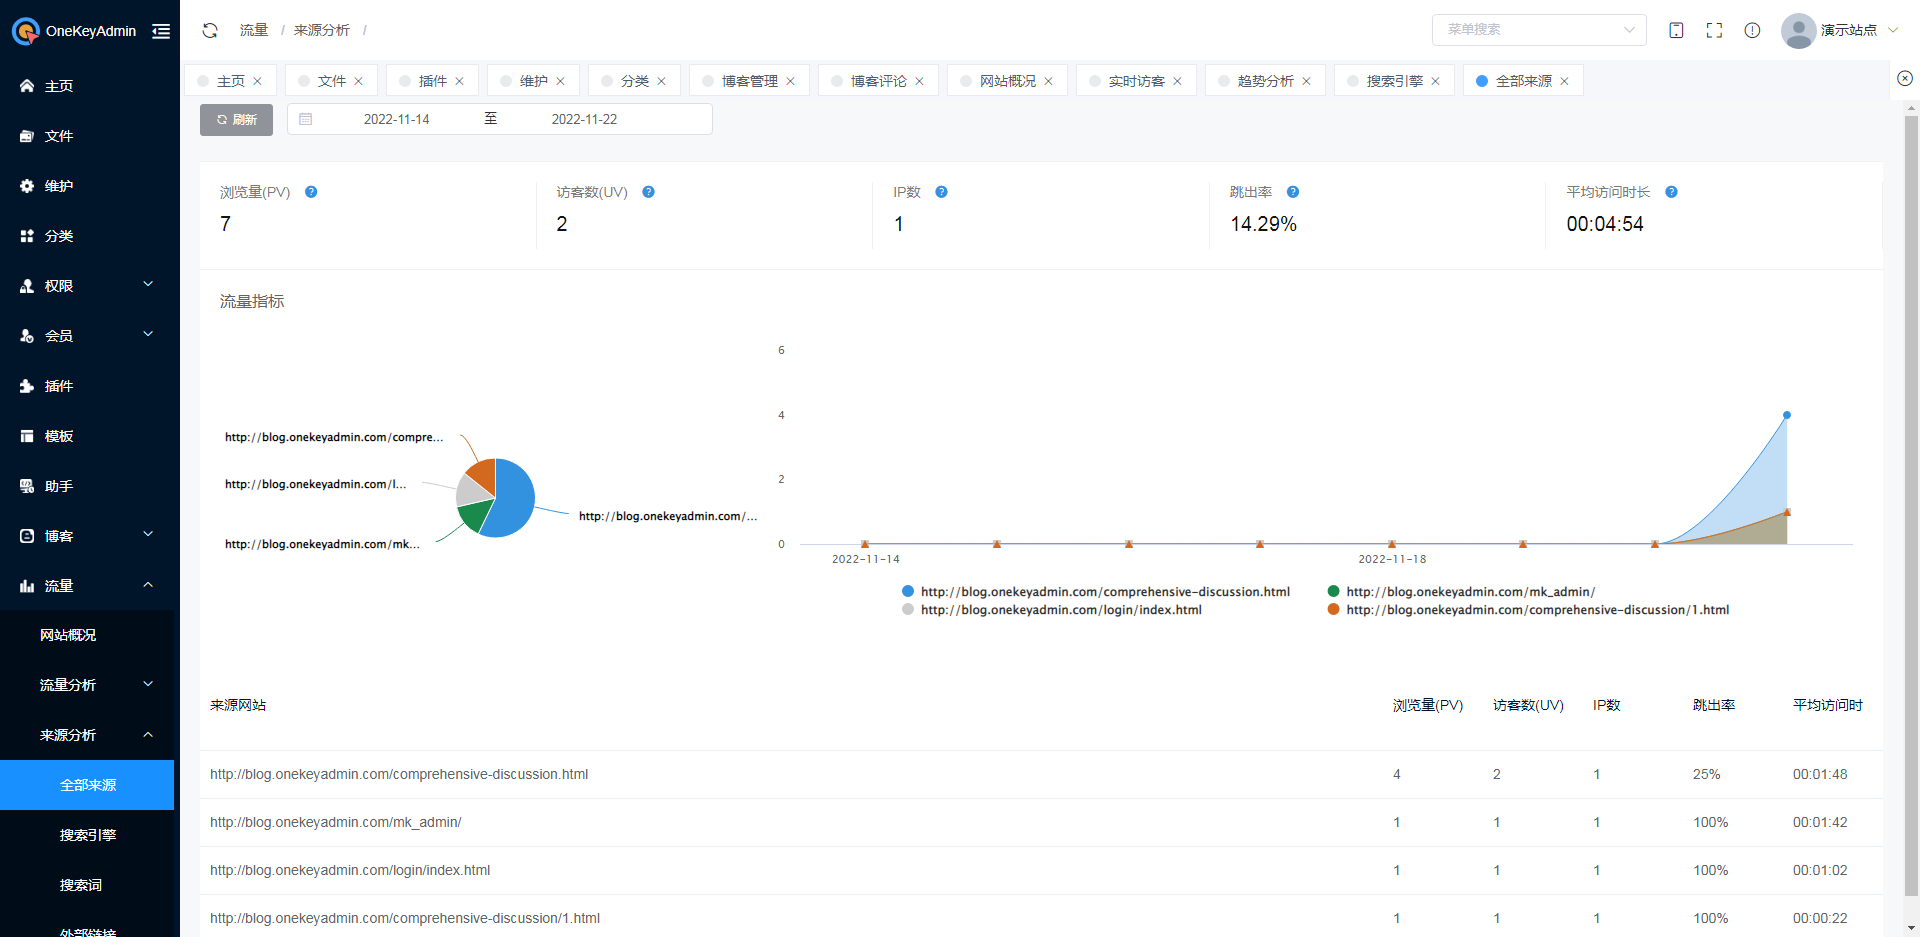Switch to the 趋势分析 tab
This screenshot has height=937, width=1920.
1265,81
